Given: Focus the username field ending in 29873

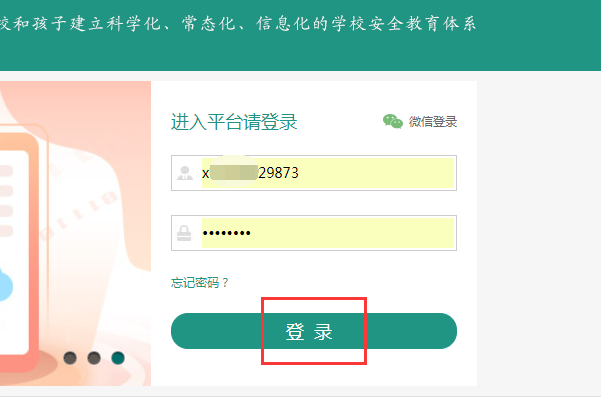Looking at the screenshot, I should tap(314, 173).
